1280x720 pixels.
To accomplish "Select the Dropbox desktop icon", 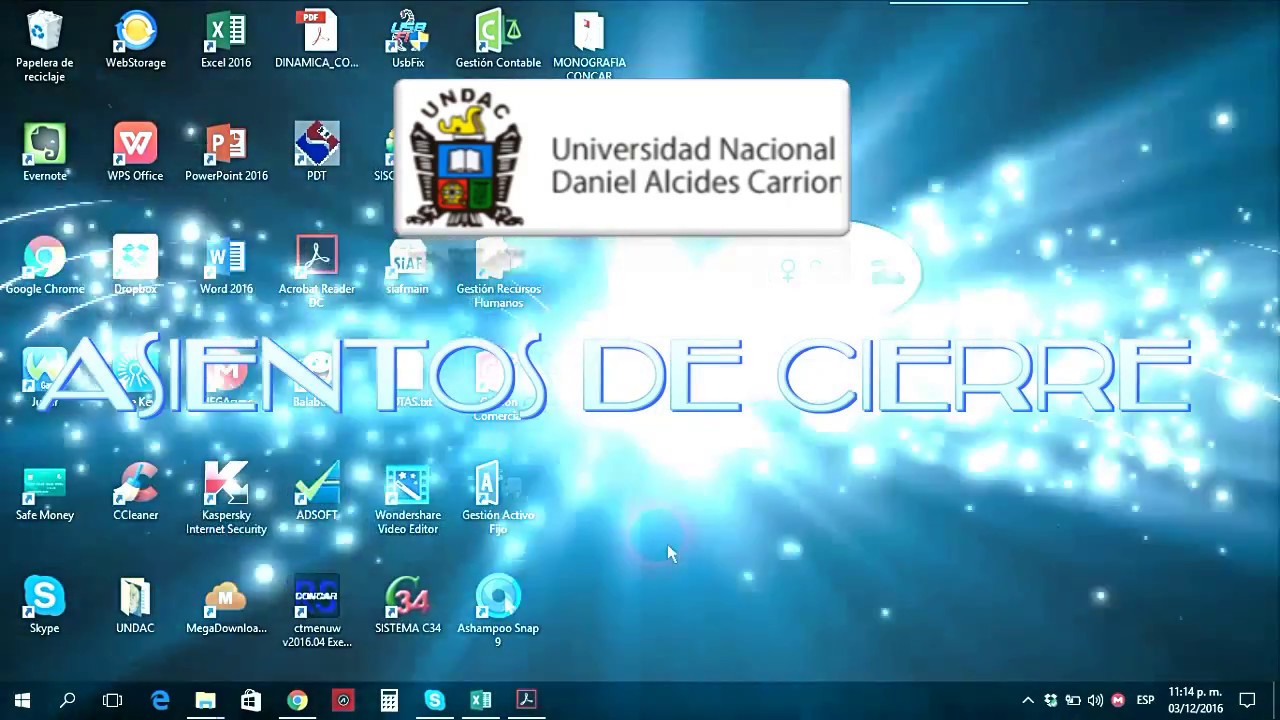I will pos(135,266).
